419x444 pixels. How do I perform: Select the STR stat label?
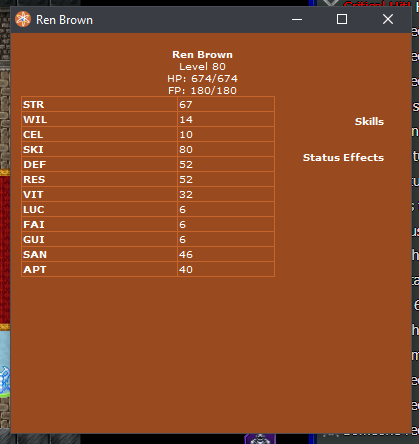pyautogui.click(x=33, y=105)
